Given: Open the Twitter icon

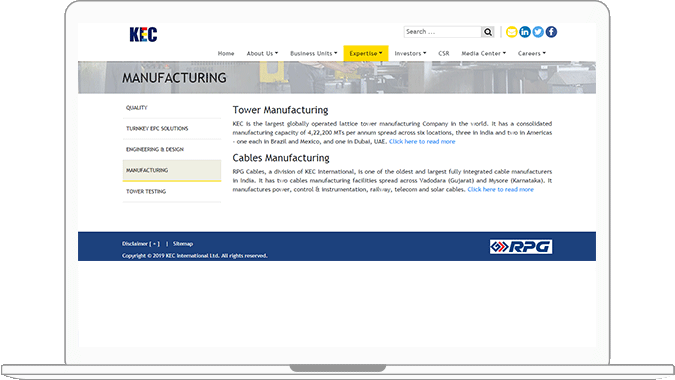Looking at the screenshot, I should pos(538,32).
